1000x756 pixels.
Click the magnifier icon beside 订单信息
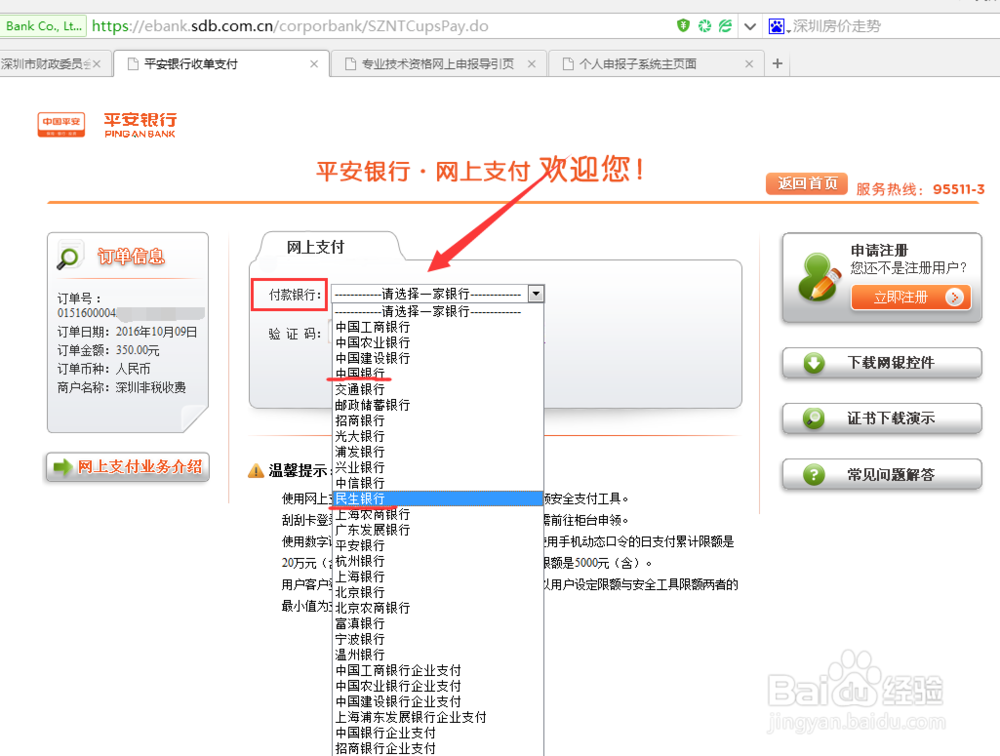pyautogui.click(x=69, y=256)
